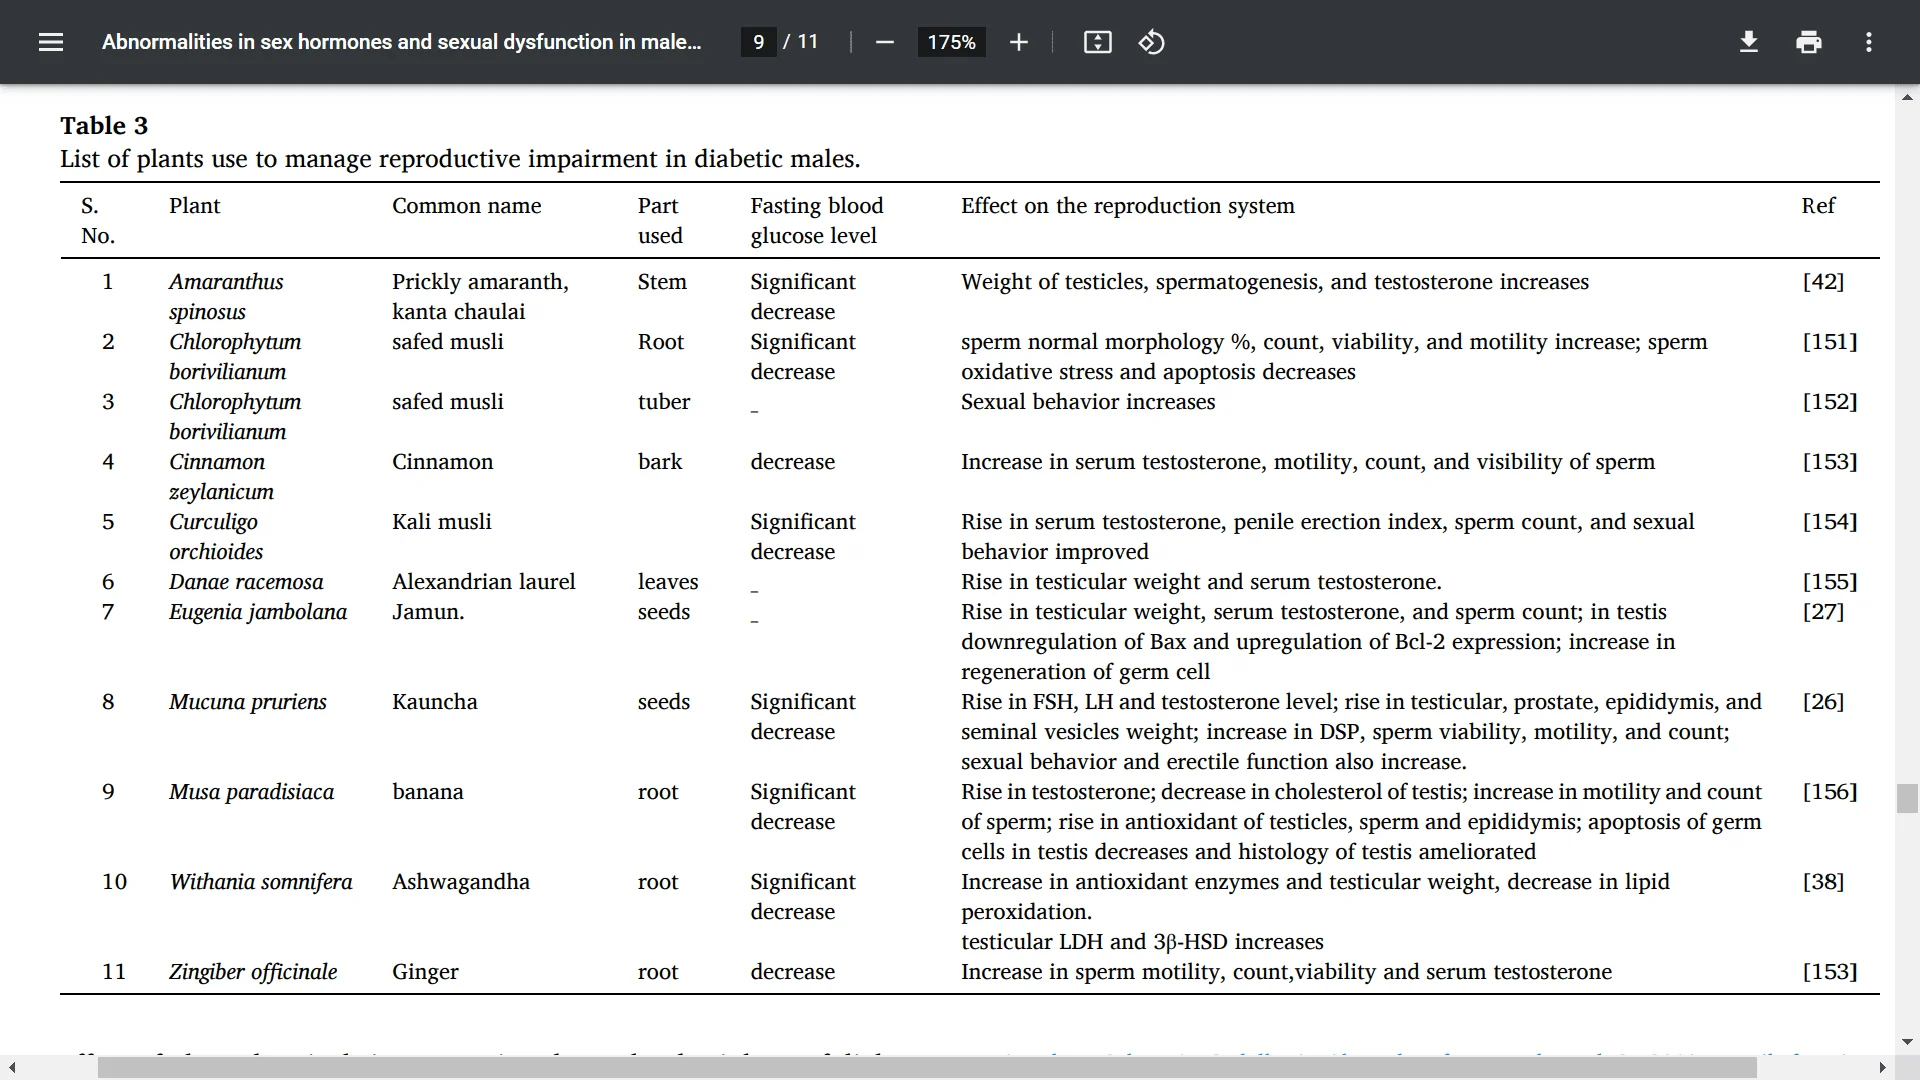Click the reference '[26]'
The height and width of the screenshot is (1080, 1920).
1823,701
